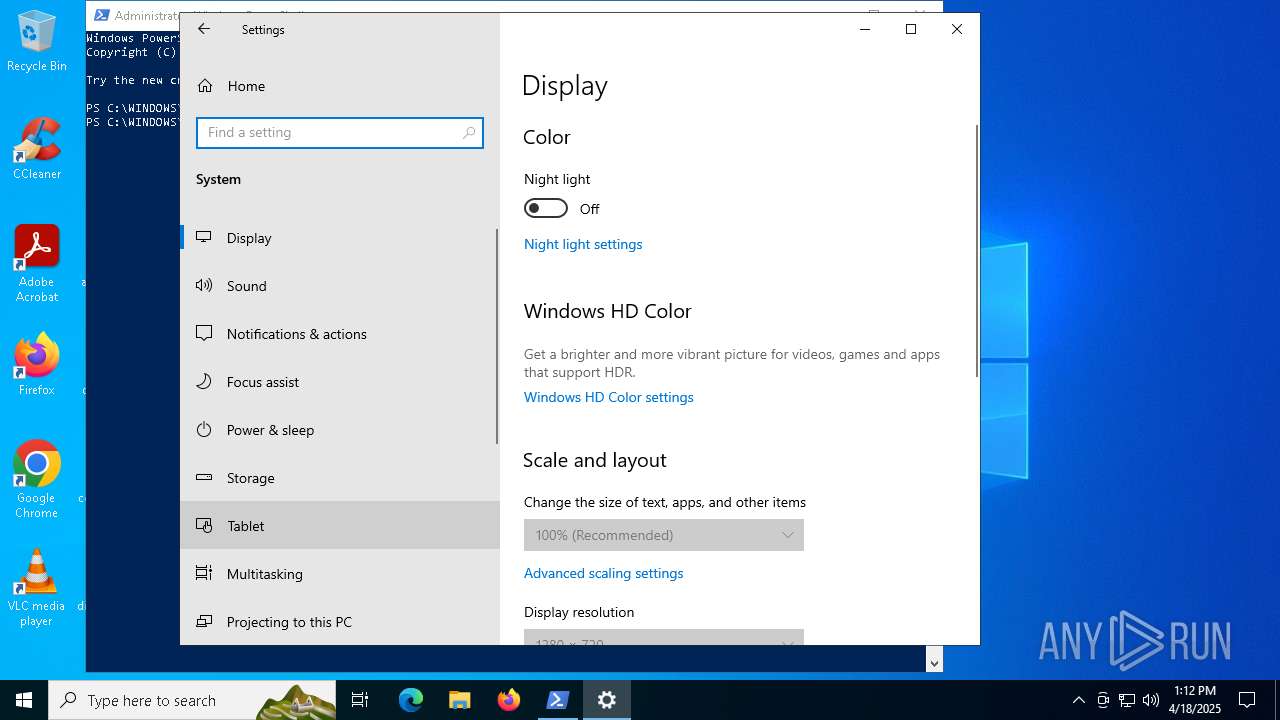This screenshot has height=720, width=1280.
Task: Launch Microsoft Edge from the taskbar
Action: point(411,700)
